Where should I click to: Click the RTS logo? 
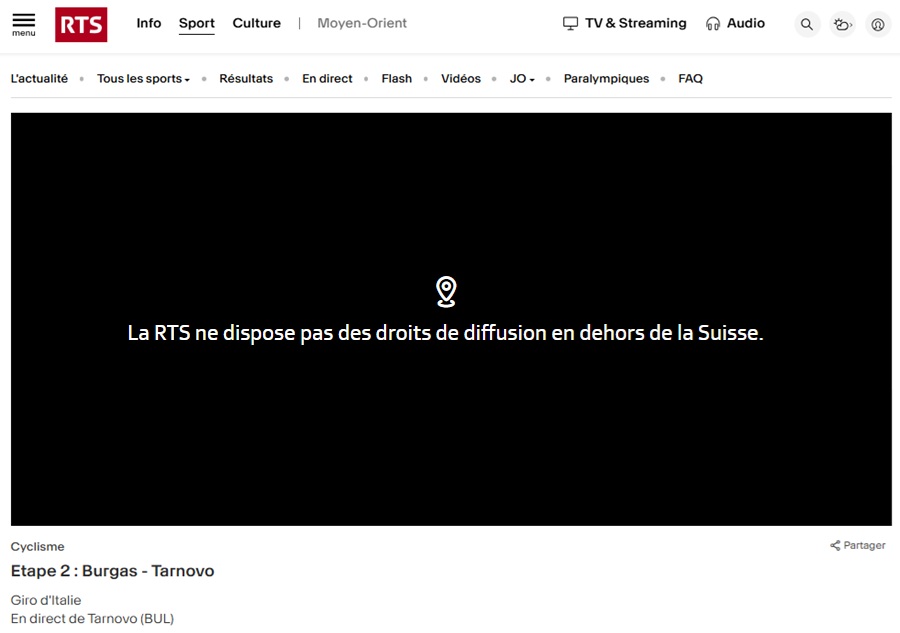pyautogui.click(x=81, y=25)
